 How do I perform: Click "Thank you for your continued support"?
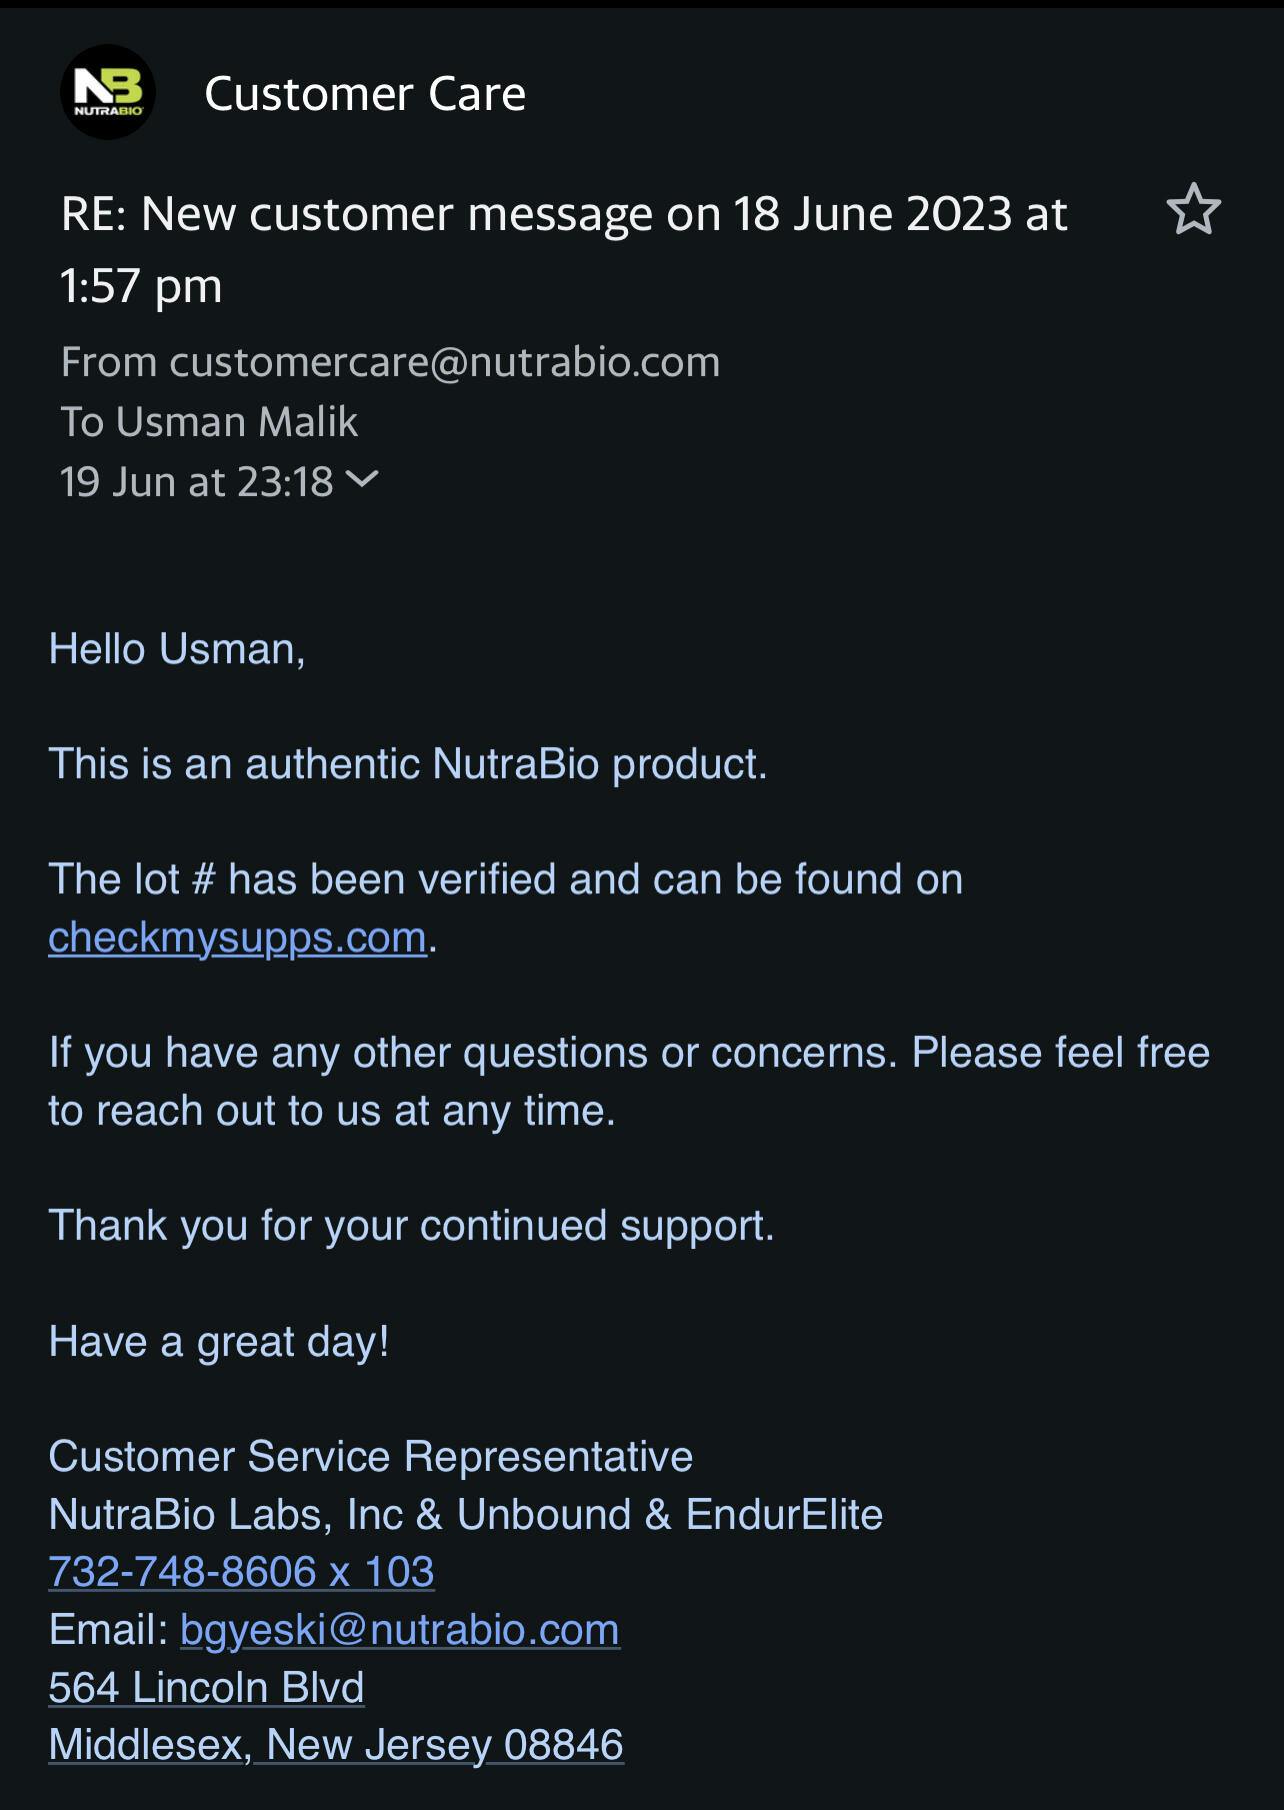[411, 1226]
